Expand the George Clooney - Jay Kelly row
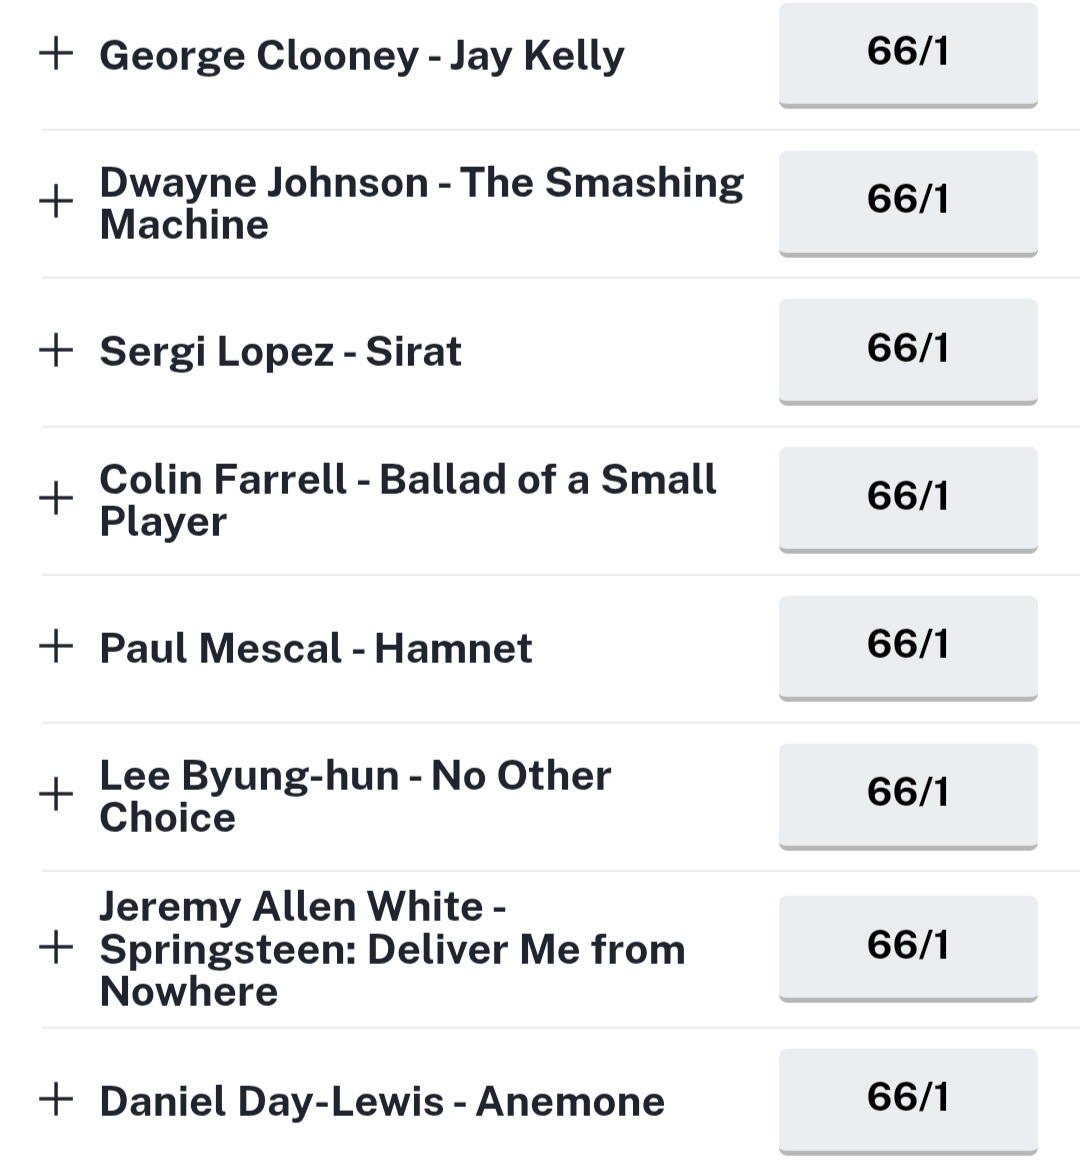Image resolution: width=1080 pixels, height=1169 pixels. 56,54
